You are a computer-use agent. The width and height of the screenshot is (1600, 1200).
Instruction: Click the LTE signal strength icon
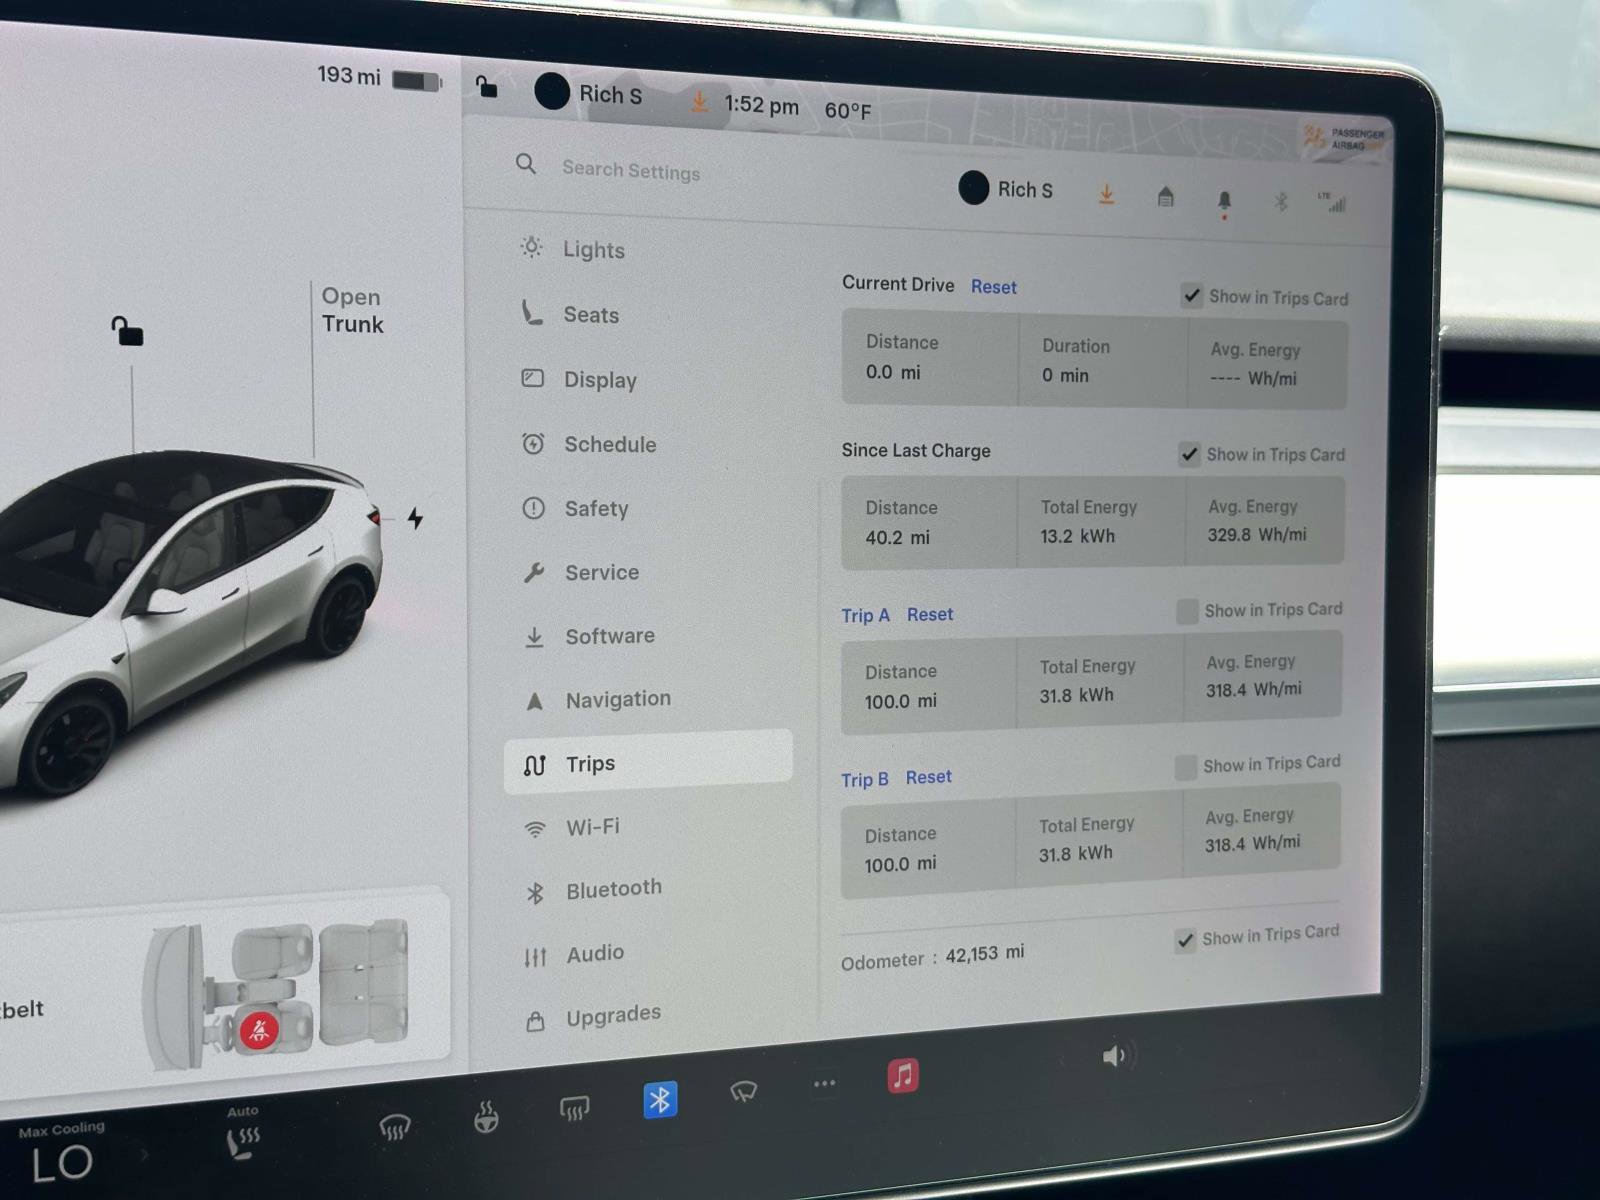(x=1333, y=202)
